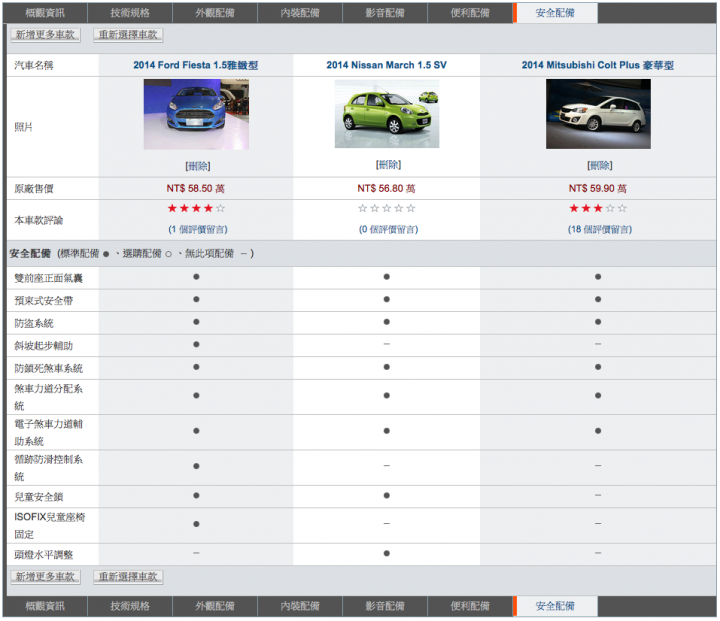View the white Mitsubishi Colt Plus photo

tap(598, 114)
